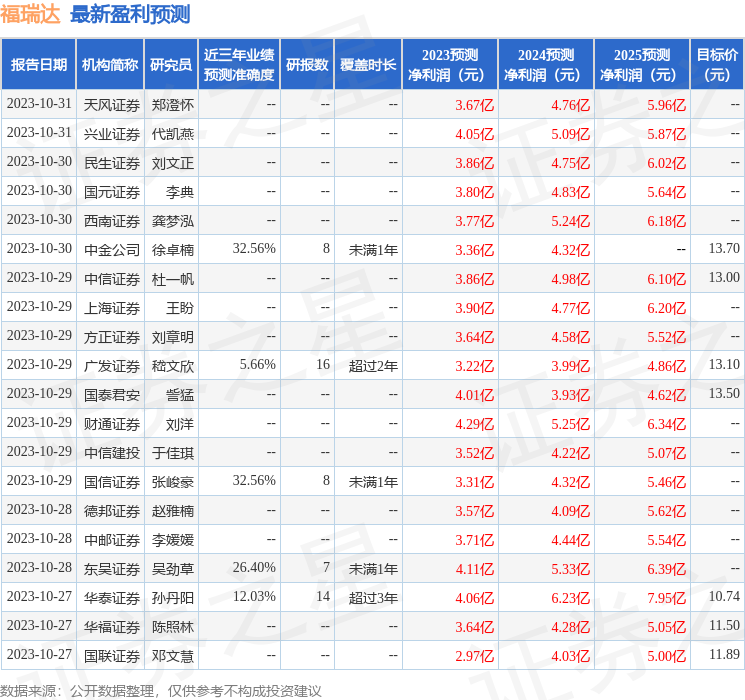Click 方正证券 institution cell
The width and height of the screenshot is (745, 700).
(112, 336)
